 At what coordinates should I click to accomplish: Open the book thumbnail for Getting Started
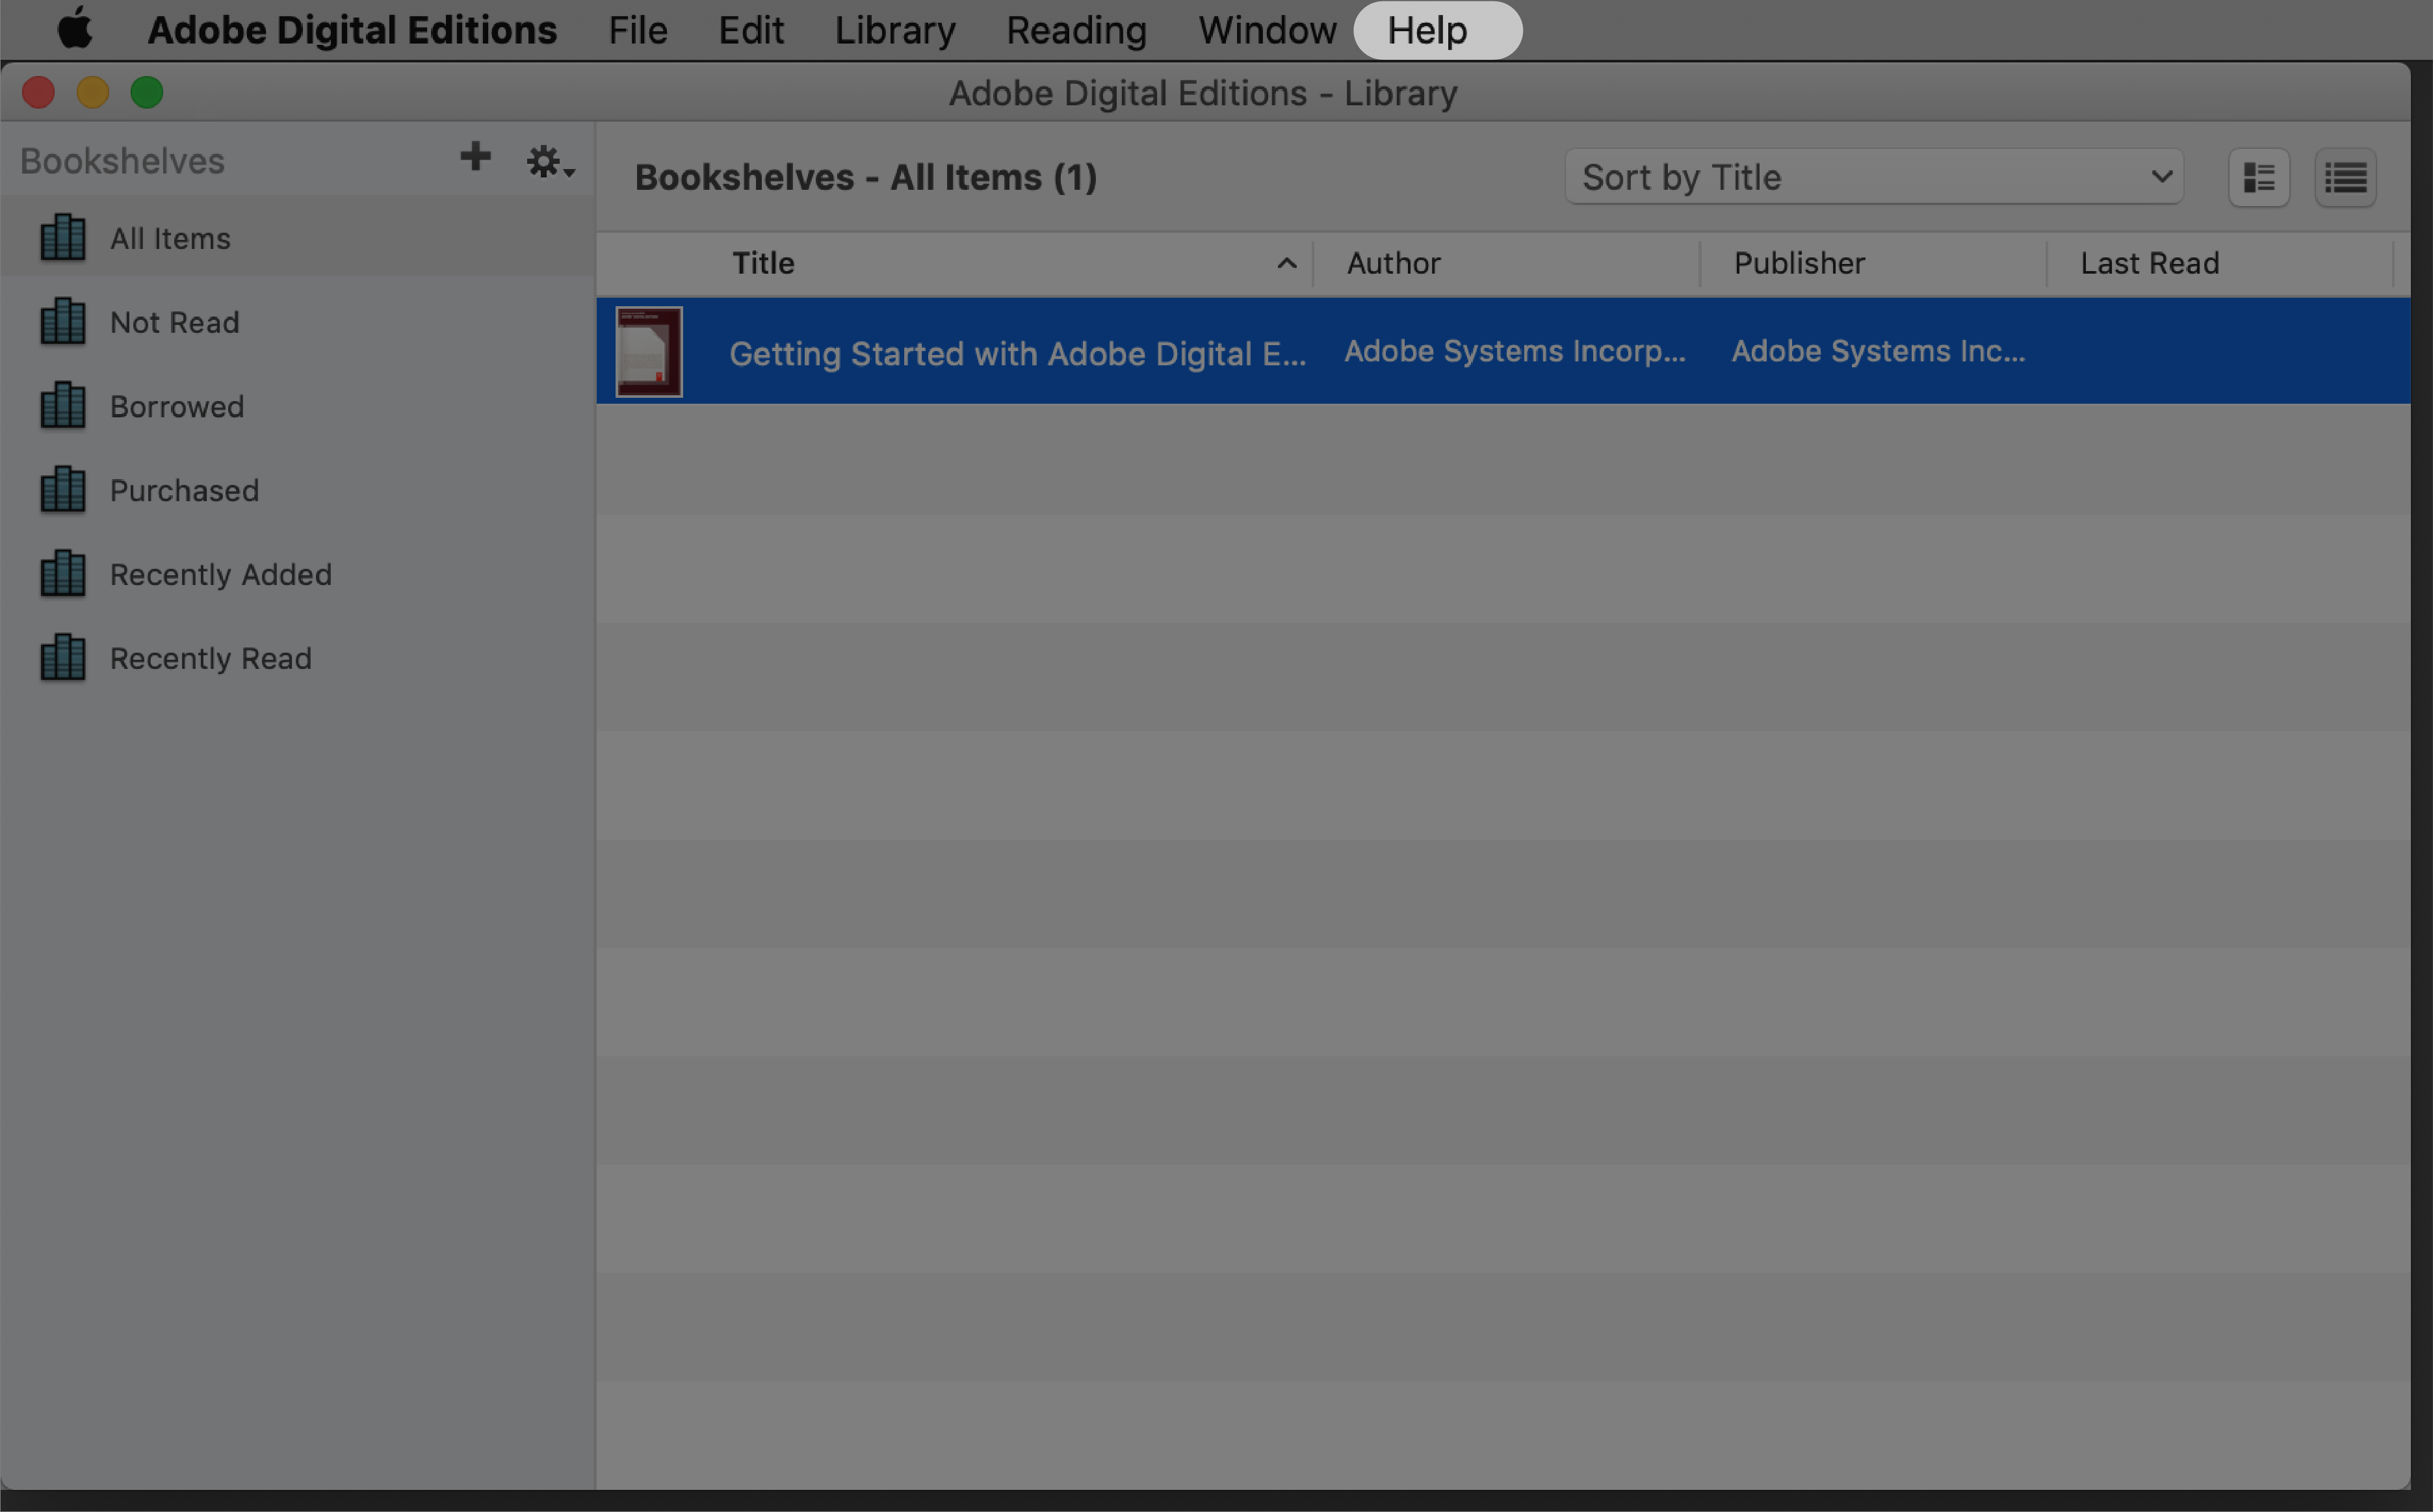point(646,350)
